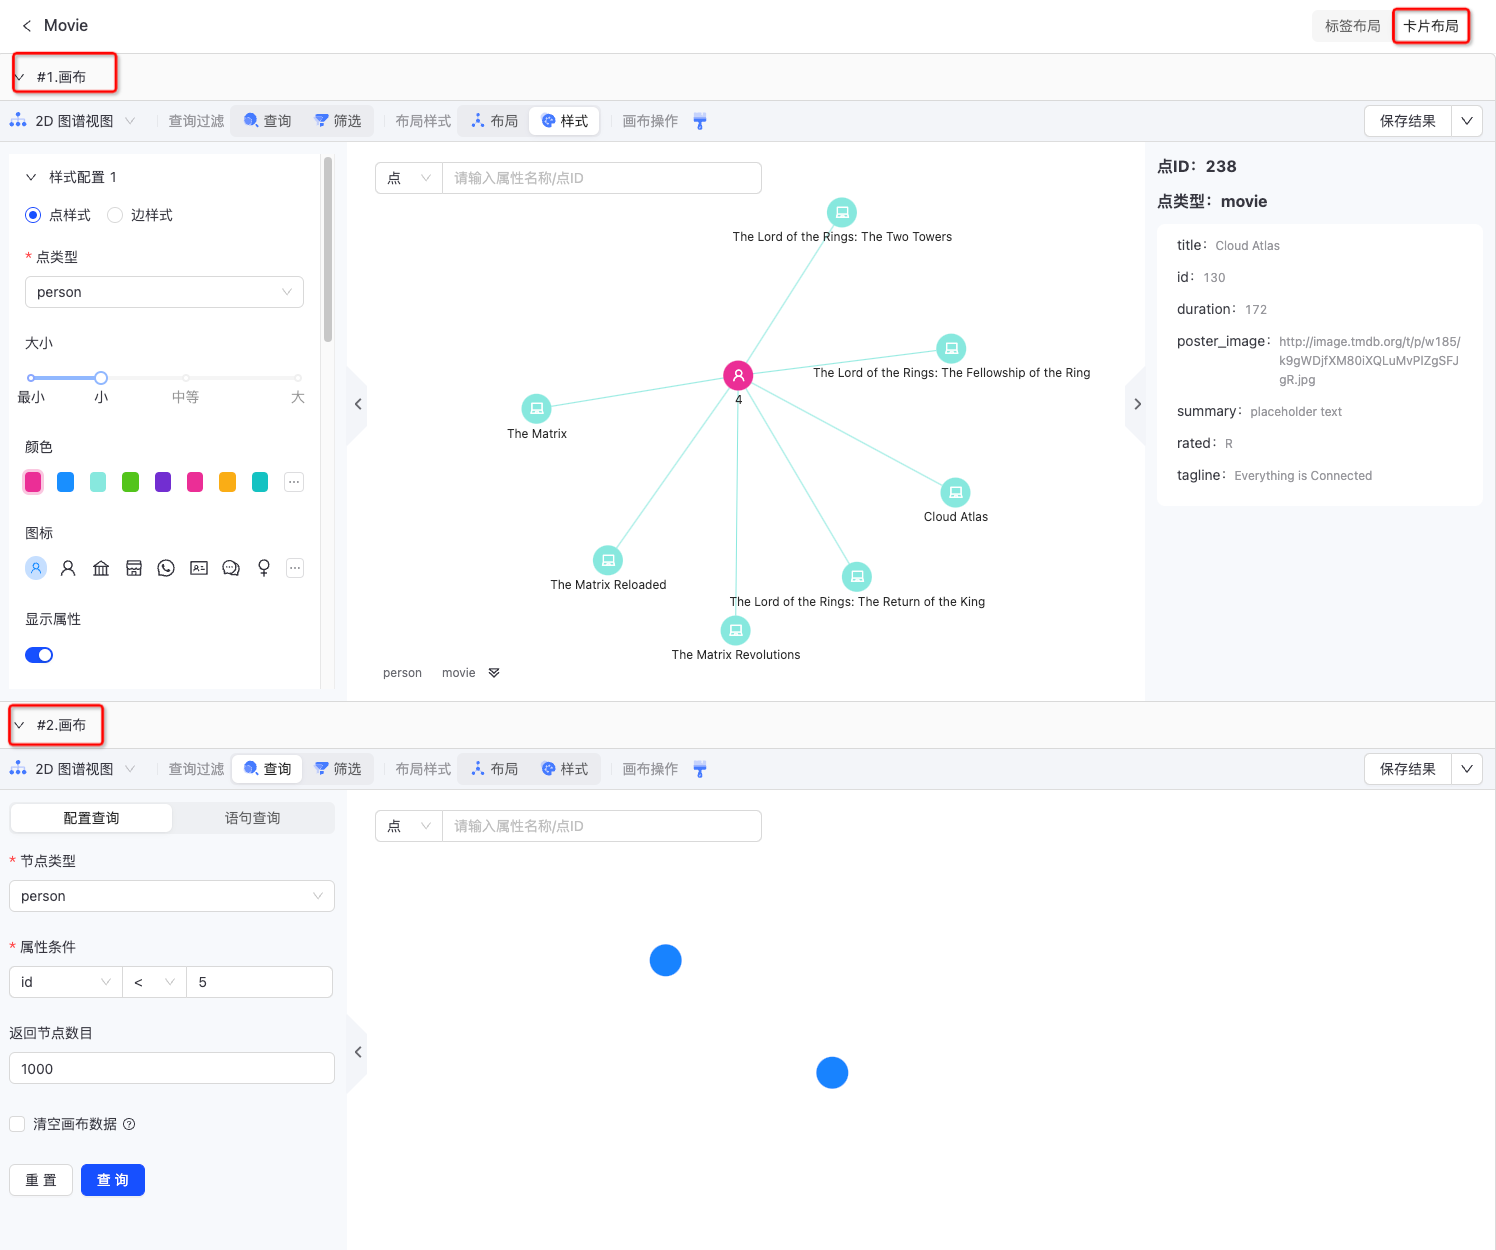
Task: Click the canvas clear brush icon in canvas #1
Action: 700,121
